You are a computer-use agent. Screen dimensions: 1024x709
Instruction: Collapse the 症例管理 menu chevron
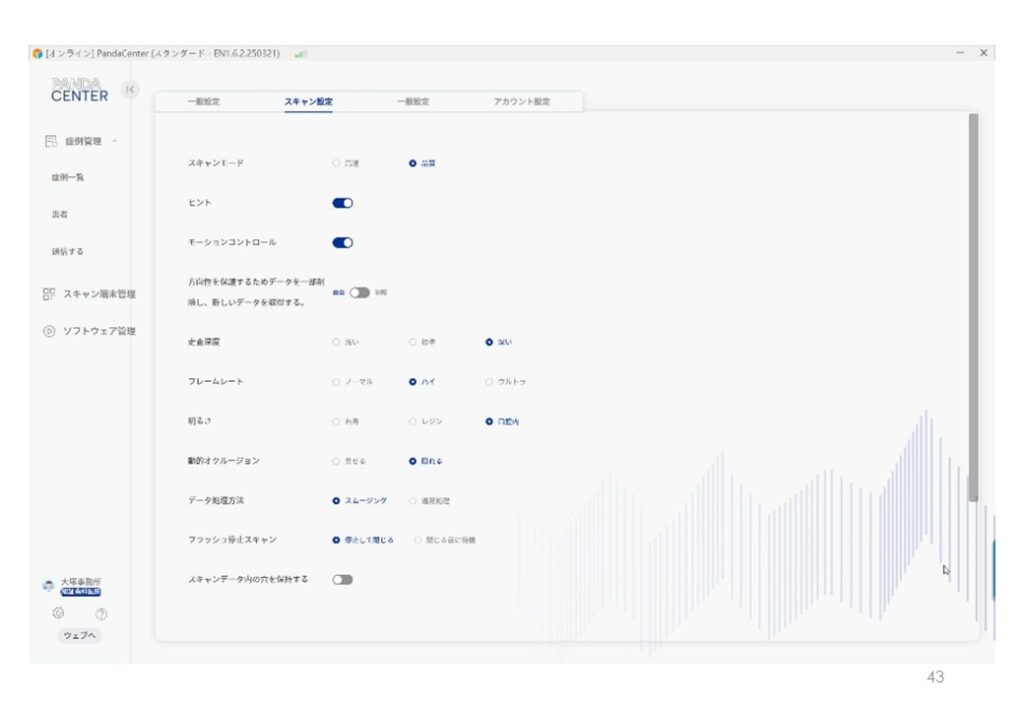click(115, 142)
